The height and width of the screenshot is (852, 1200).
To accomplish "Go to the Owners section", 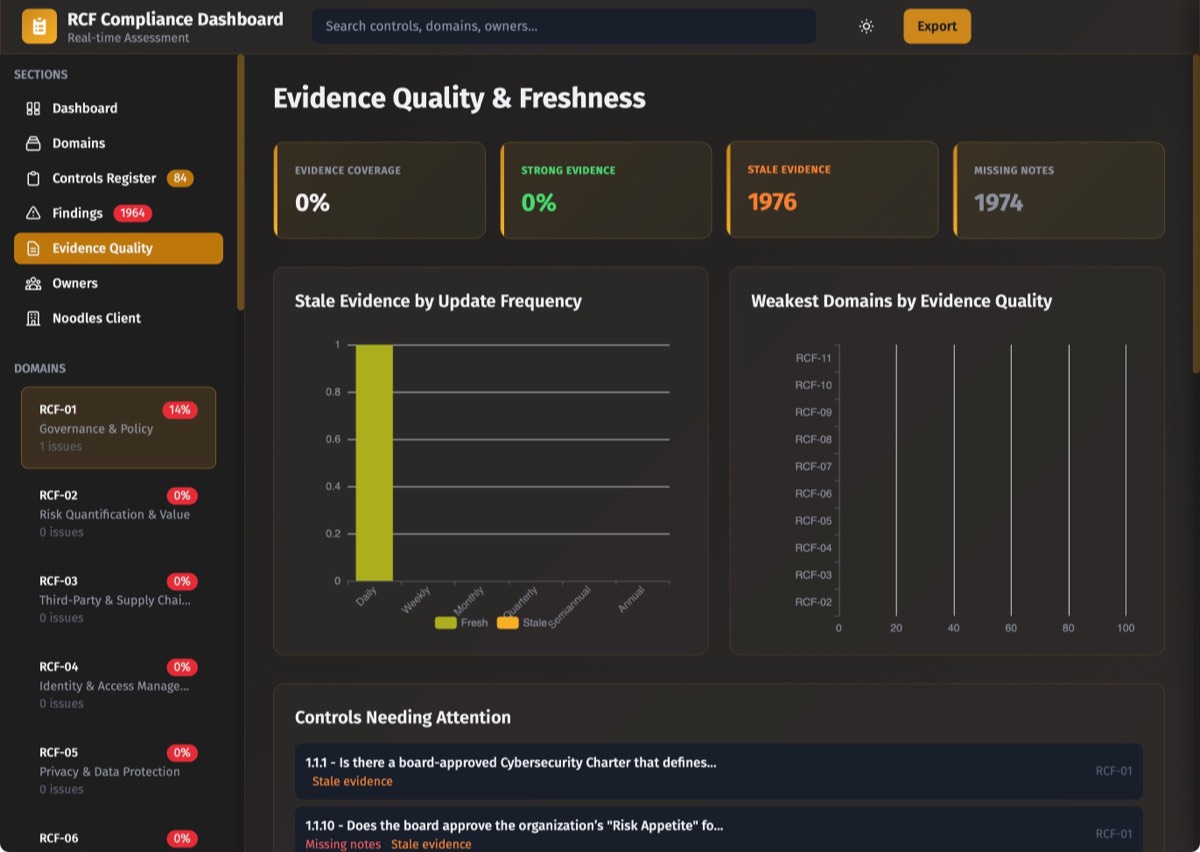I will click(x=75, y=283).
